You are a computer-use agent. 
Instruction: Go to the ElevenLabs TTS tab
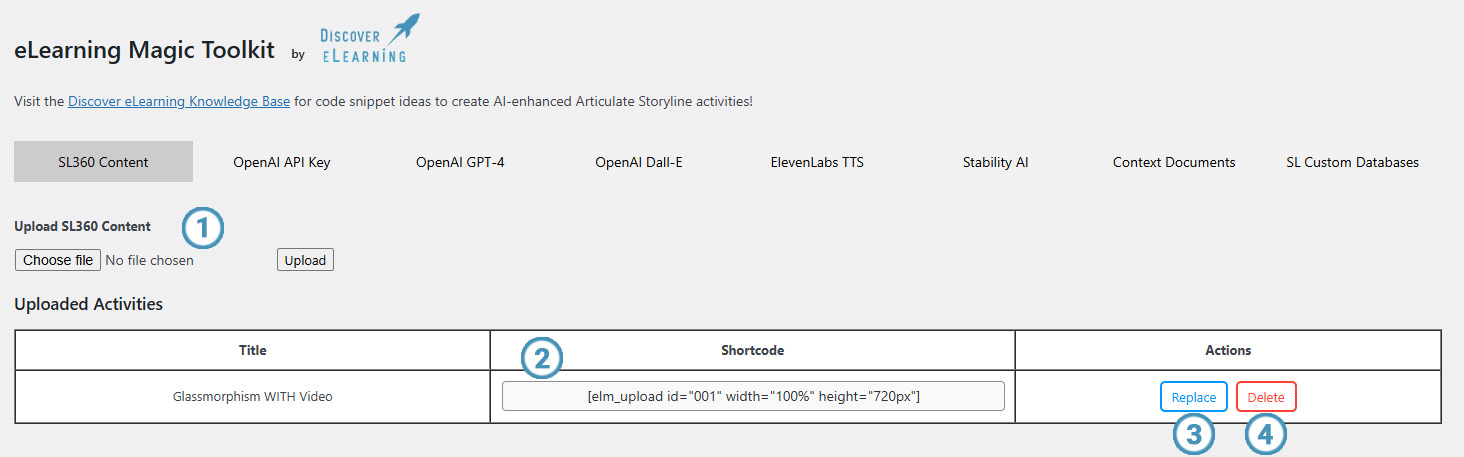click(x=817, y=162)
